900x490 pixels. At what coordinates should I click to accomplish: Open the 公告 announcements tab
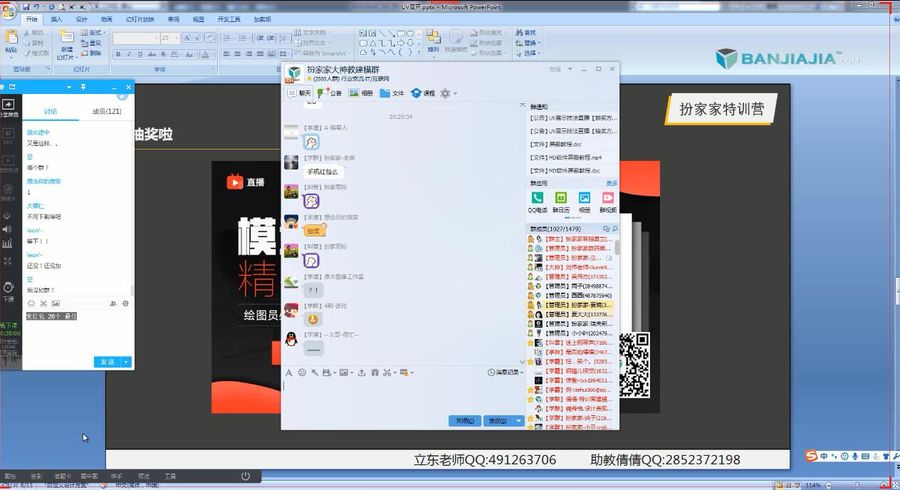[329, 93]
